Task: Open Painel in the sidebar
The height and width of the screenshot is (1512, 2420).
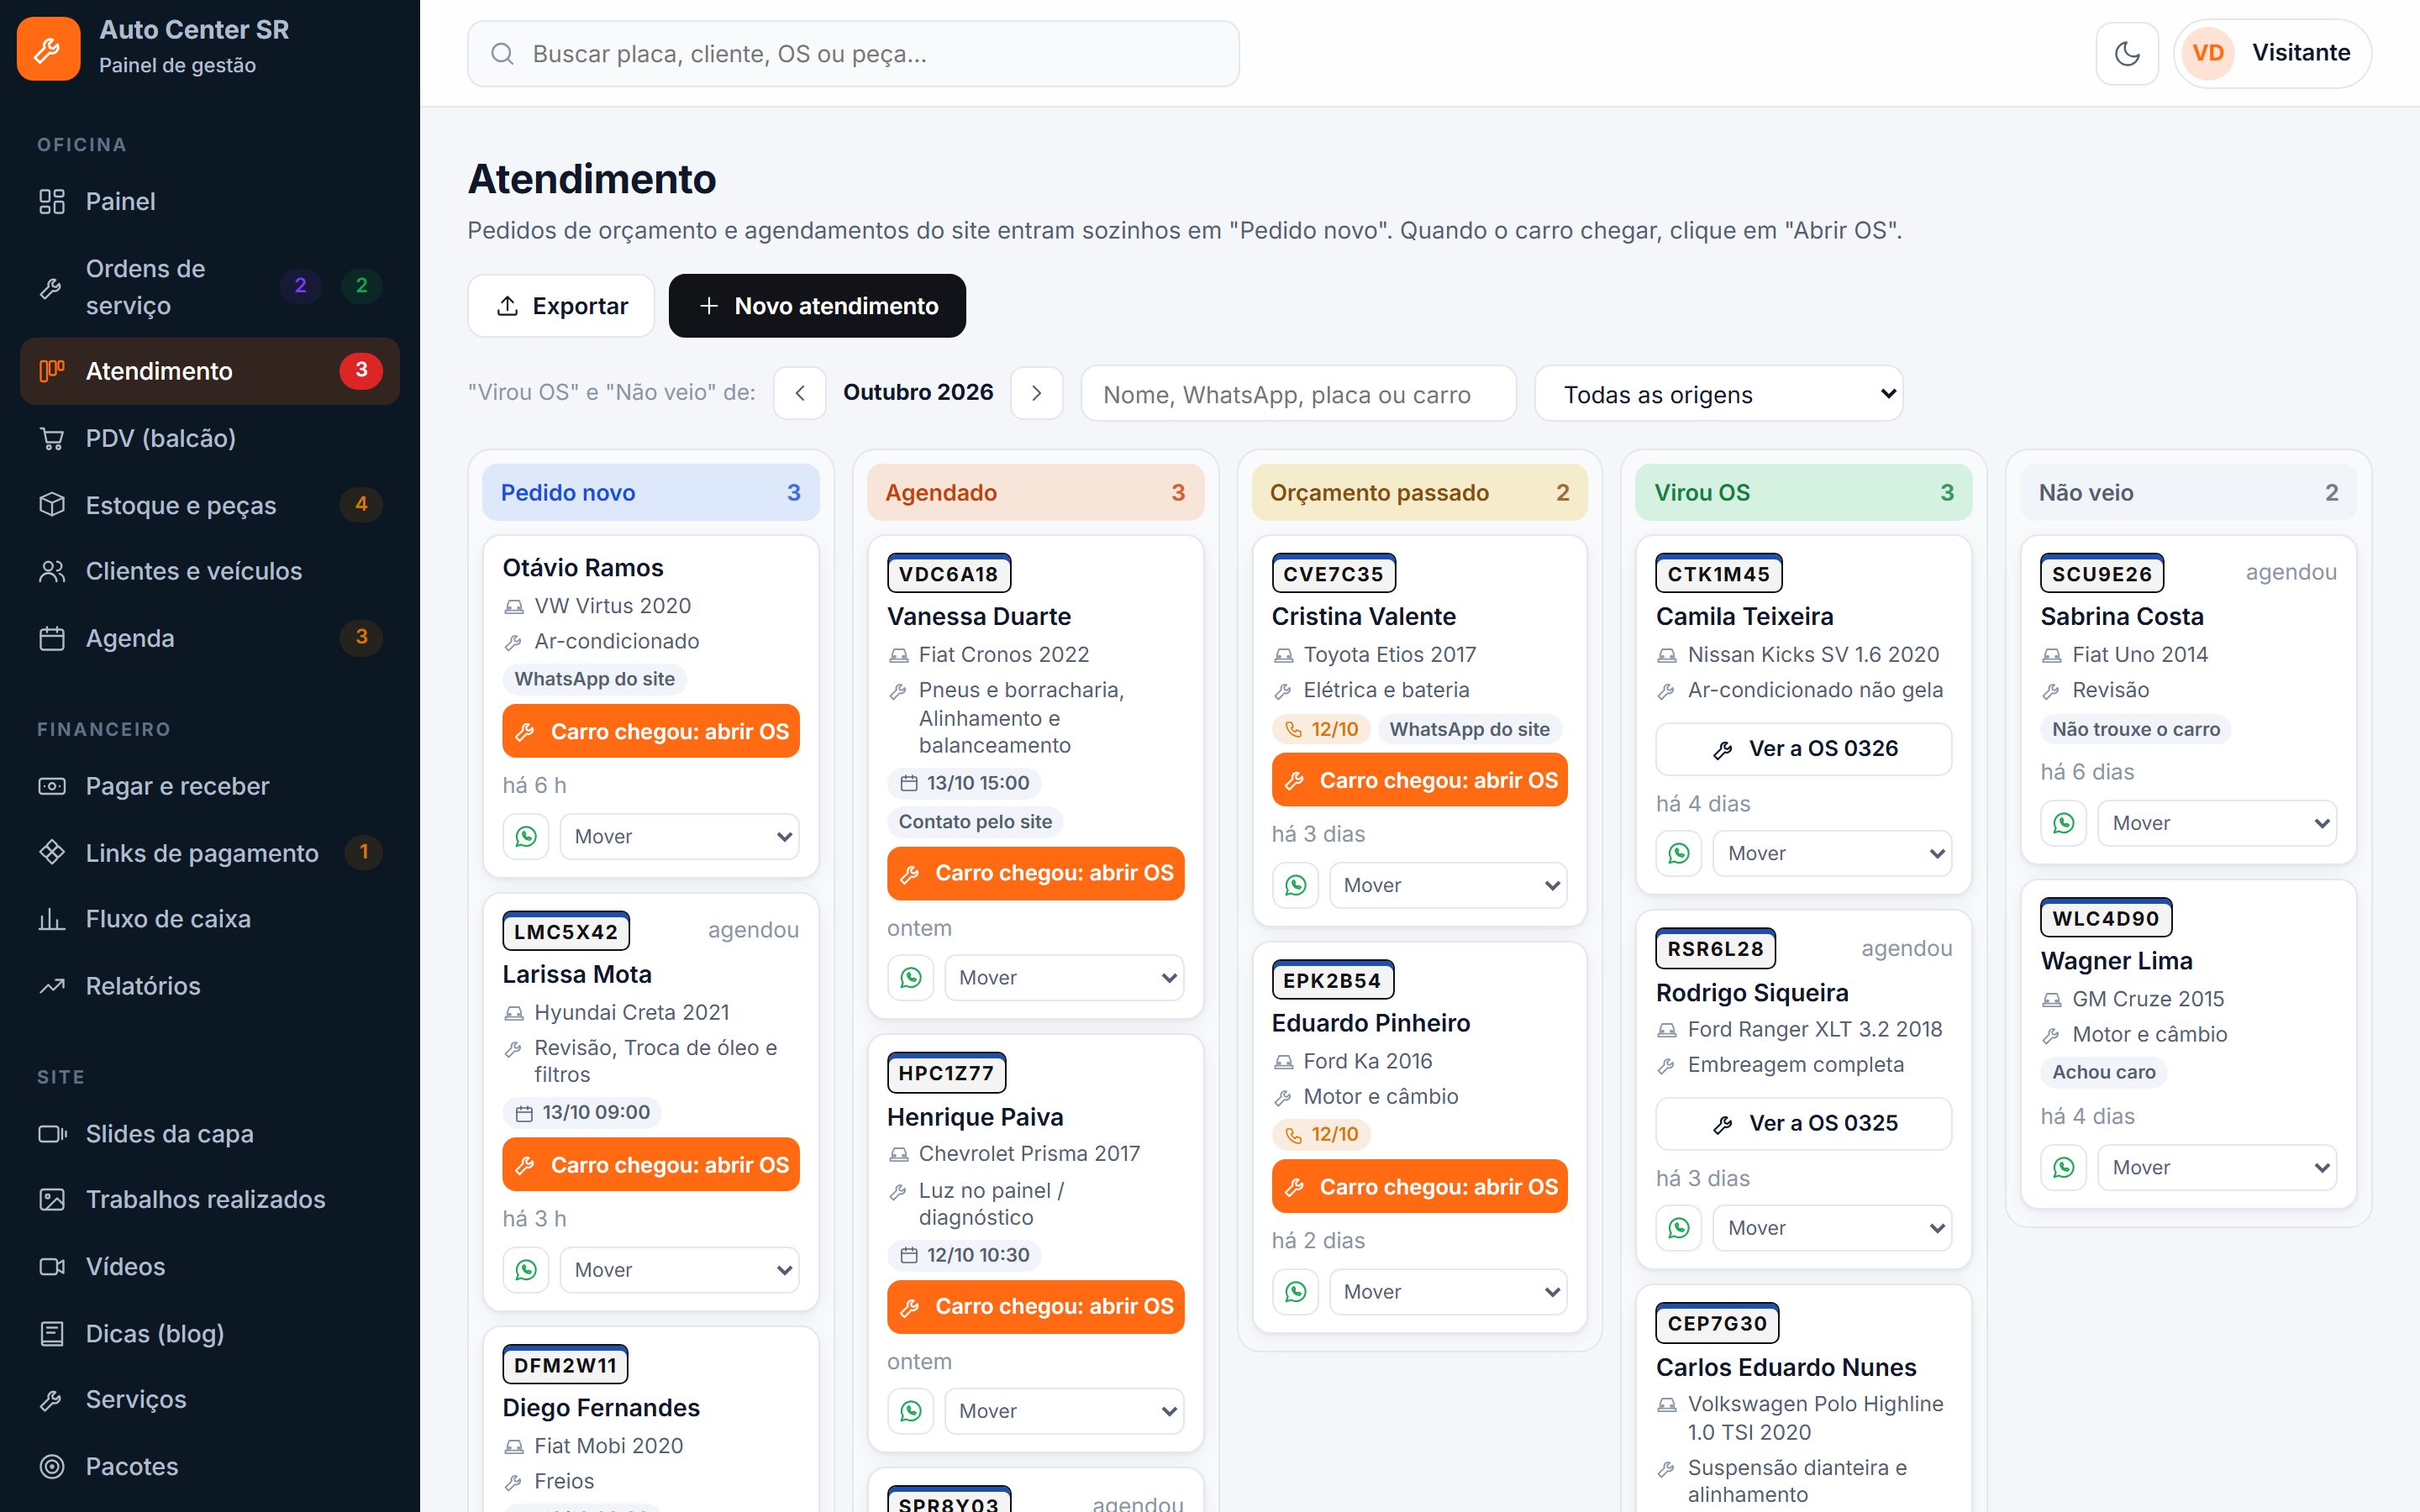Action: [x=210, y=201]
